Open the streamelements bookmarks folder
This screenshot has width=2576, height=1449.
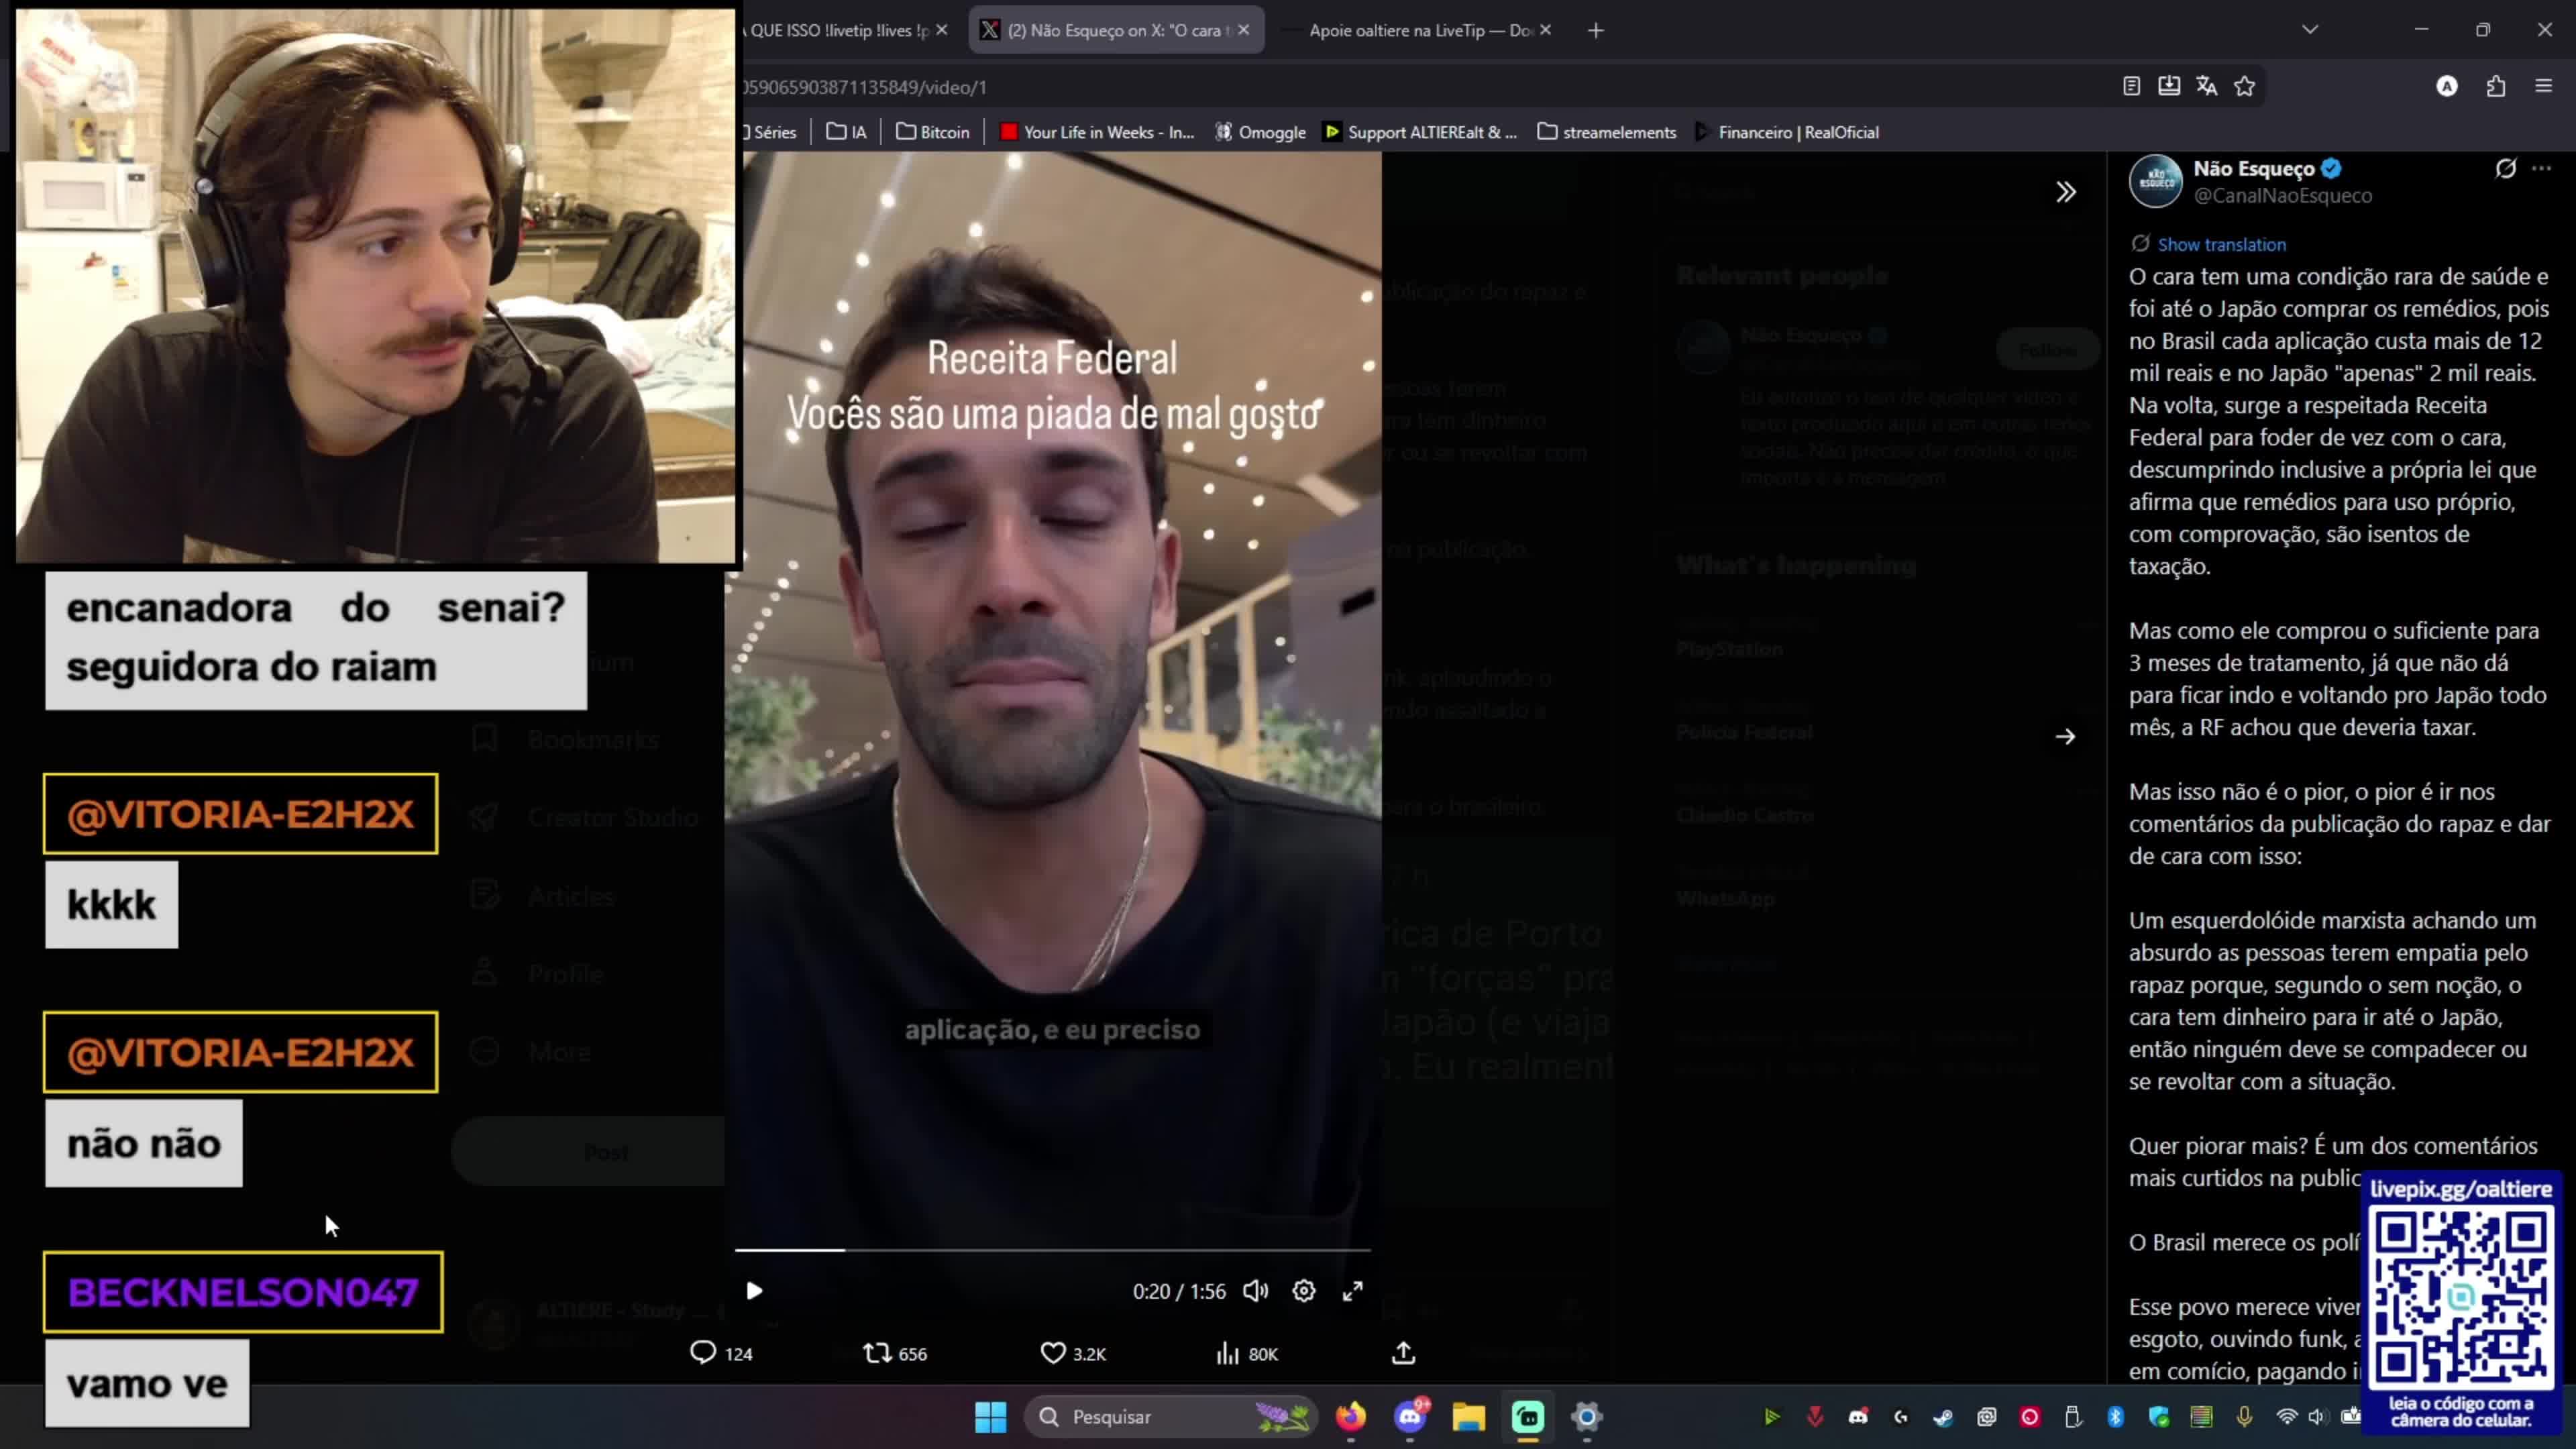[x=1607, y=132]
